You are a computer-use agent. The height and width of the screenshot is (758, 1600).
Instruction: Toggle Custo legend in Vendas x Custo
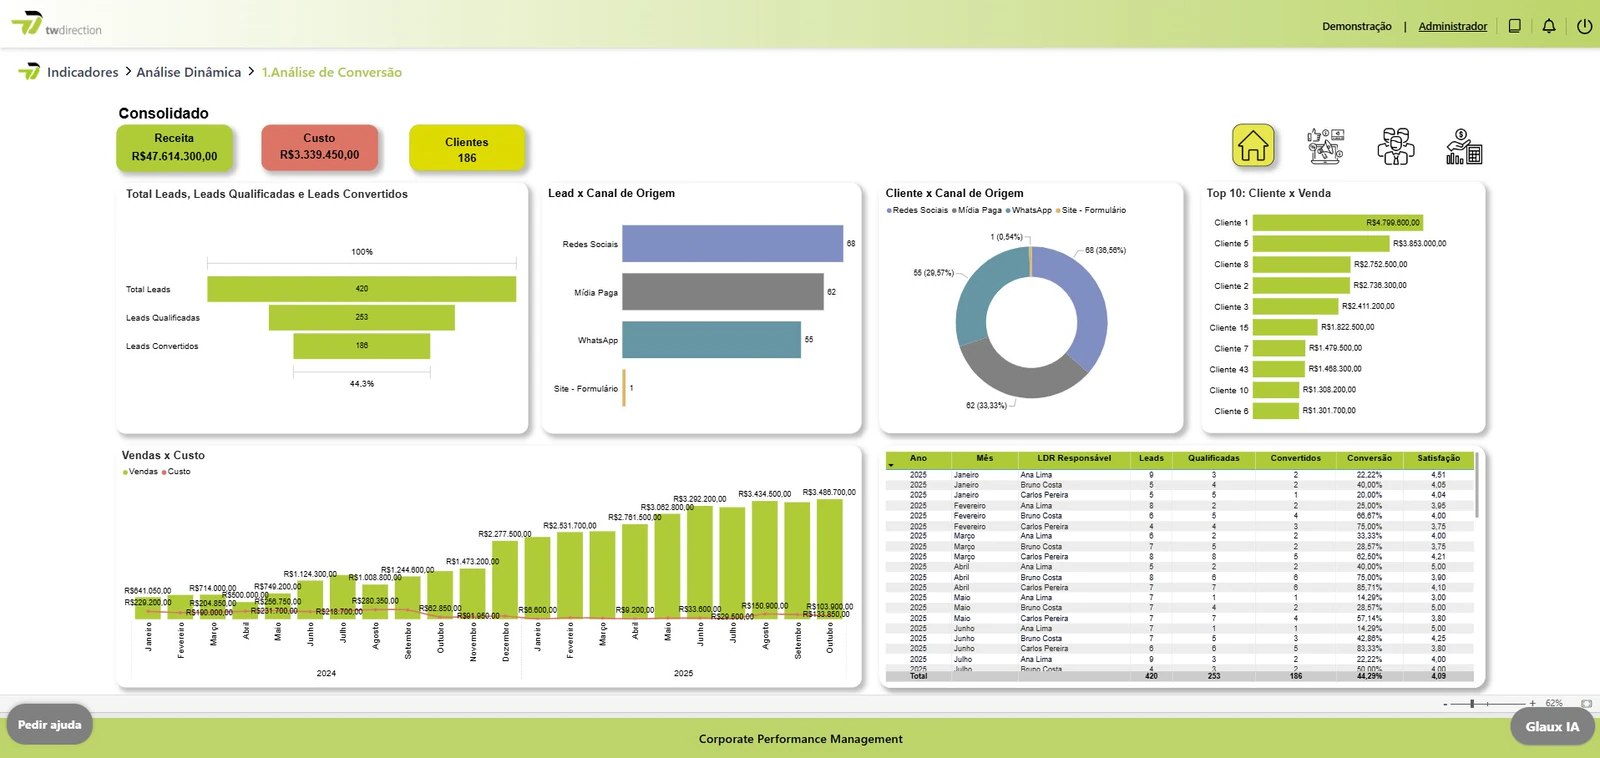pos(176,471)
